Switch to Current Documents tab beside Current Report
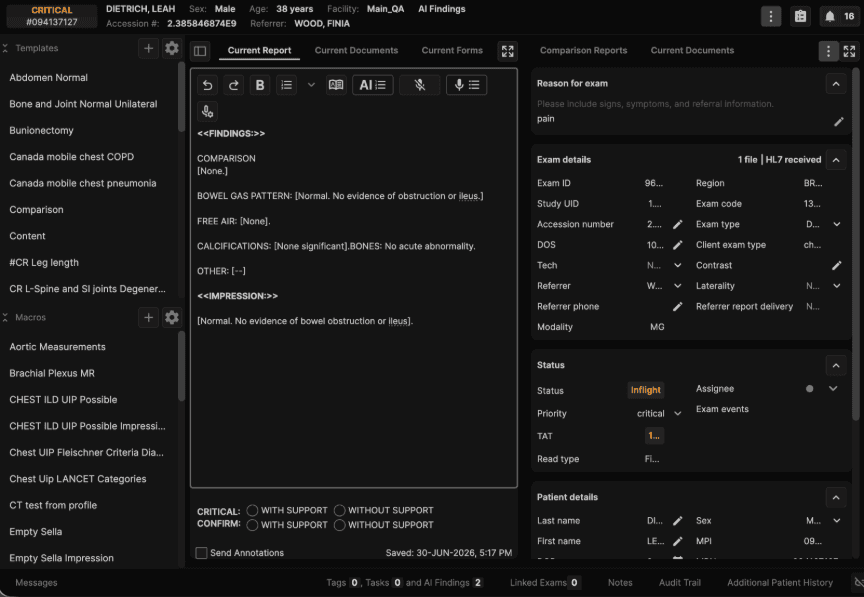864x597 pixels. [356, 50]
